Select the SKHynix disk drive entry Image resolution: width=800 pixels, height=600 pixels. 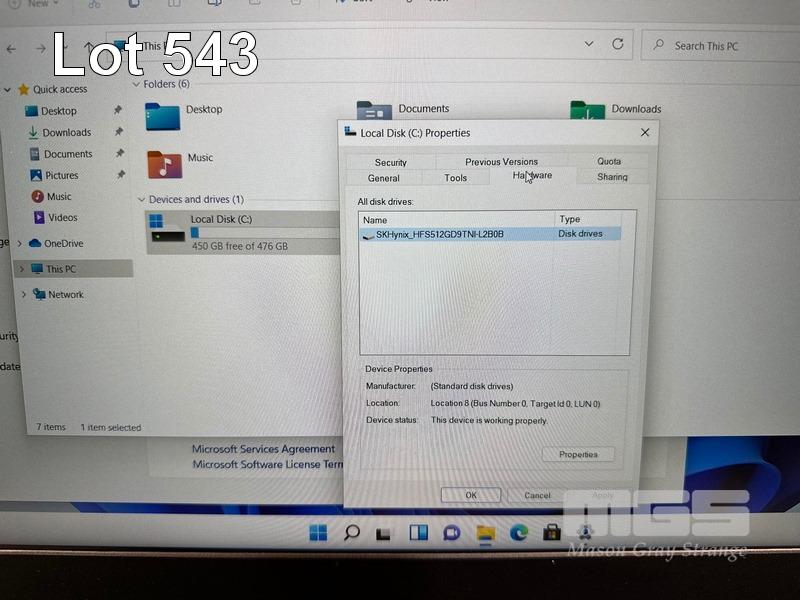point(440,234)
